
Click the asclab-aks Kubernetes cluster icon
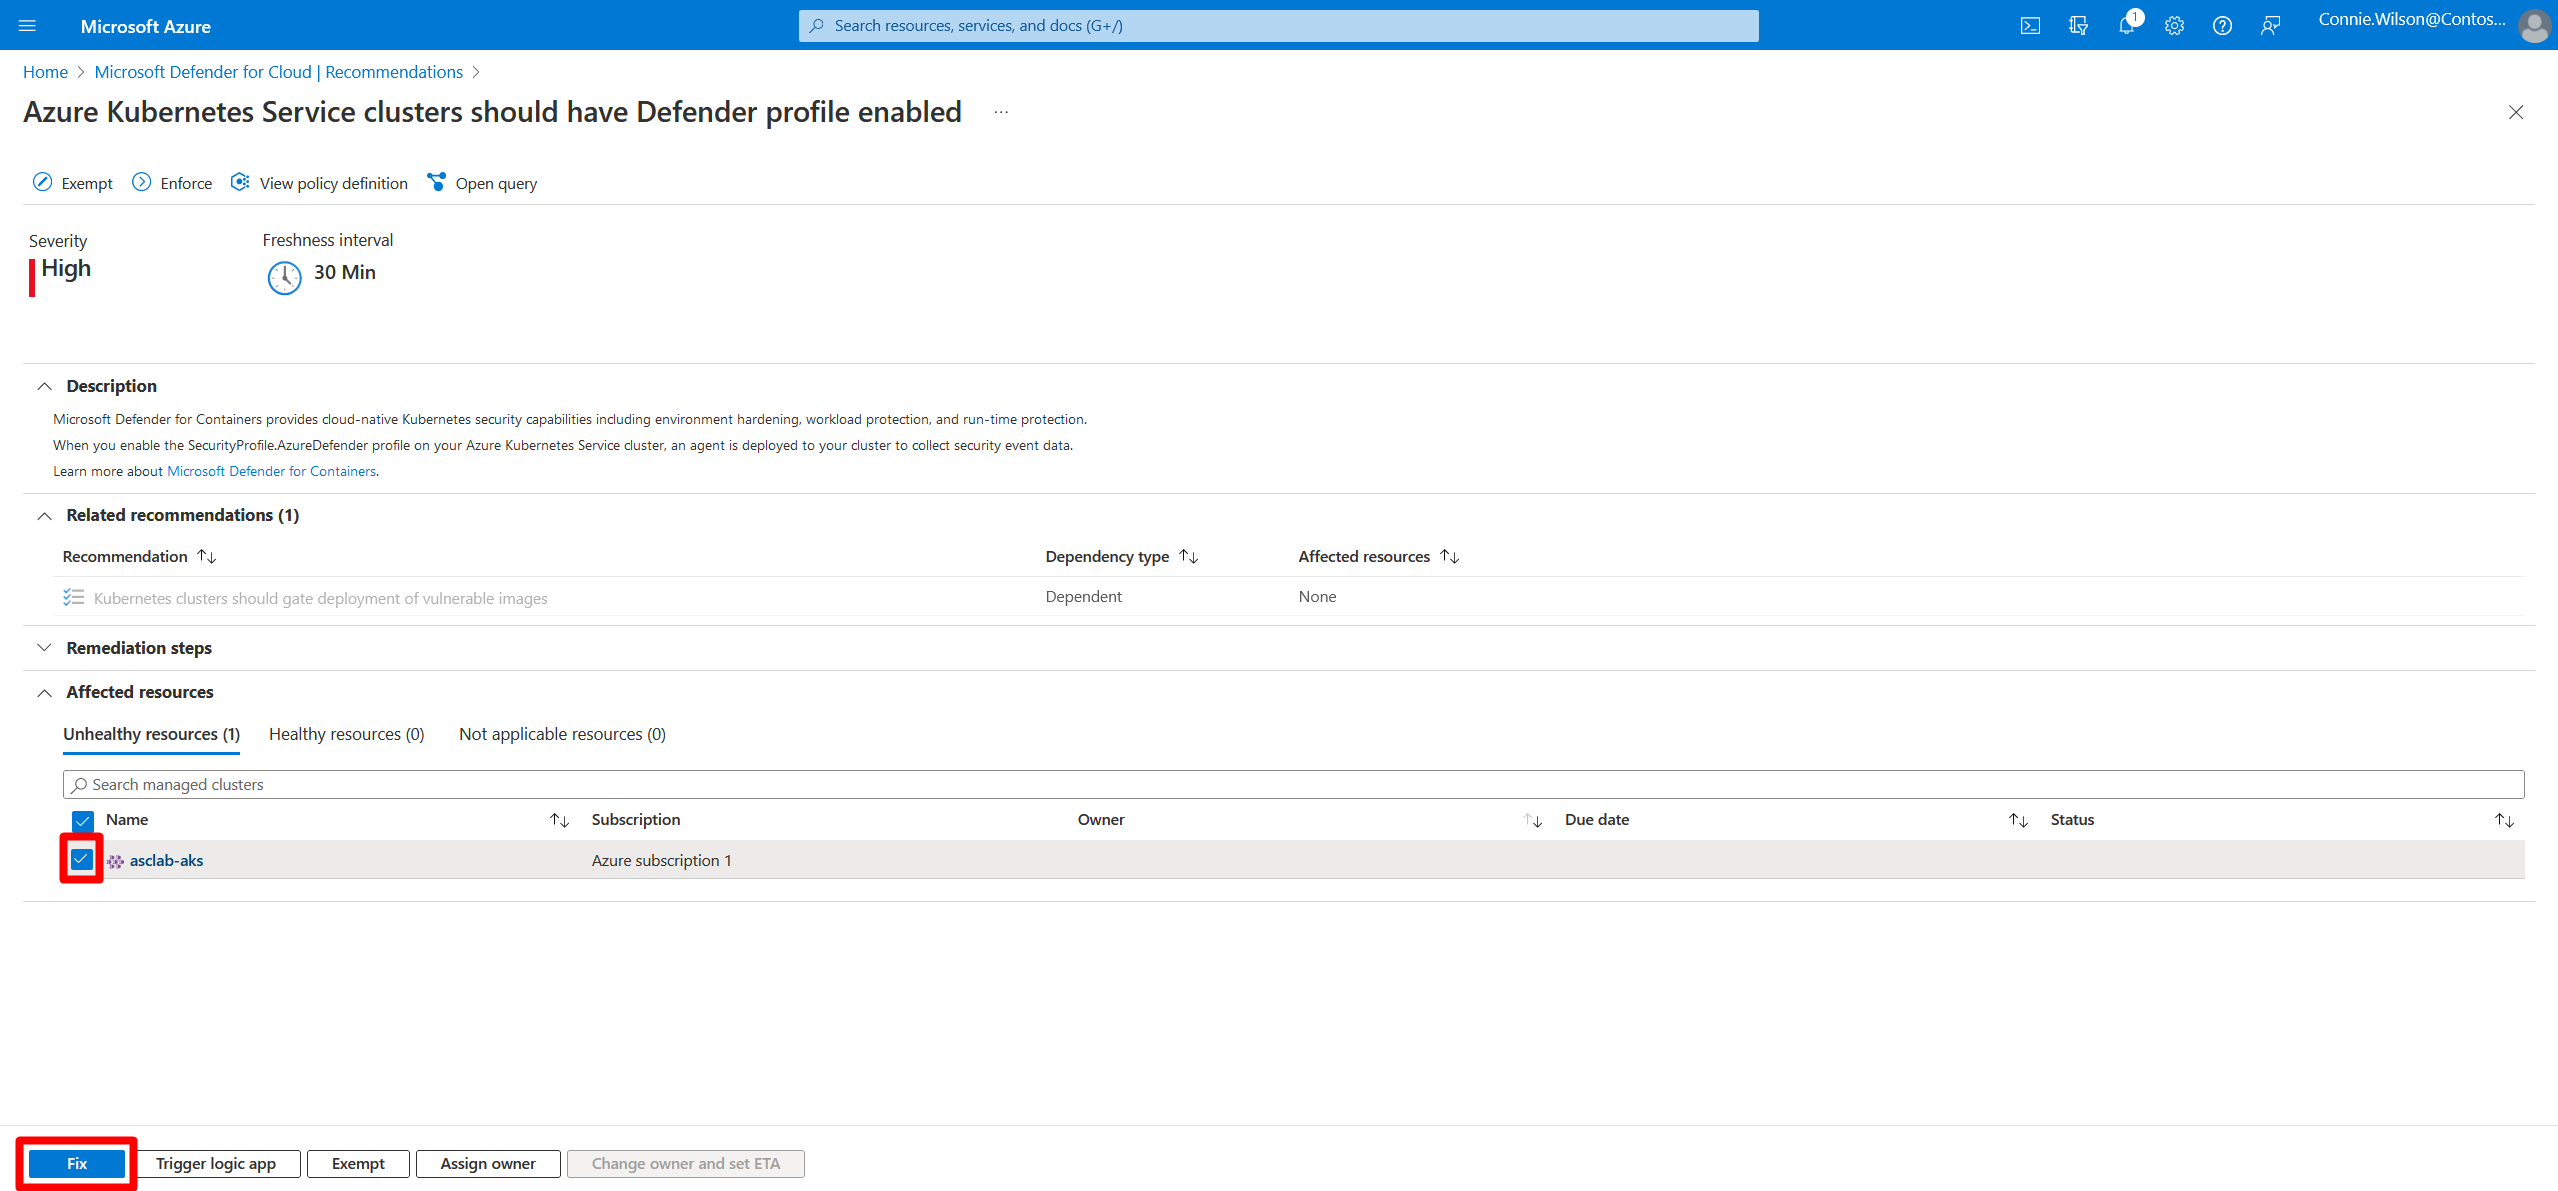(x=115, y=861)
